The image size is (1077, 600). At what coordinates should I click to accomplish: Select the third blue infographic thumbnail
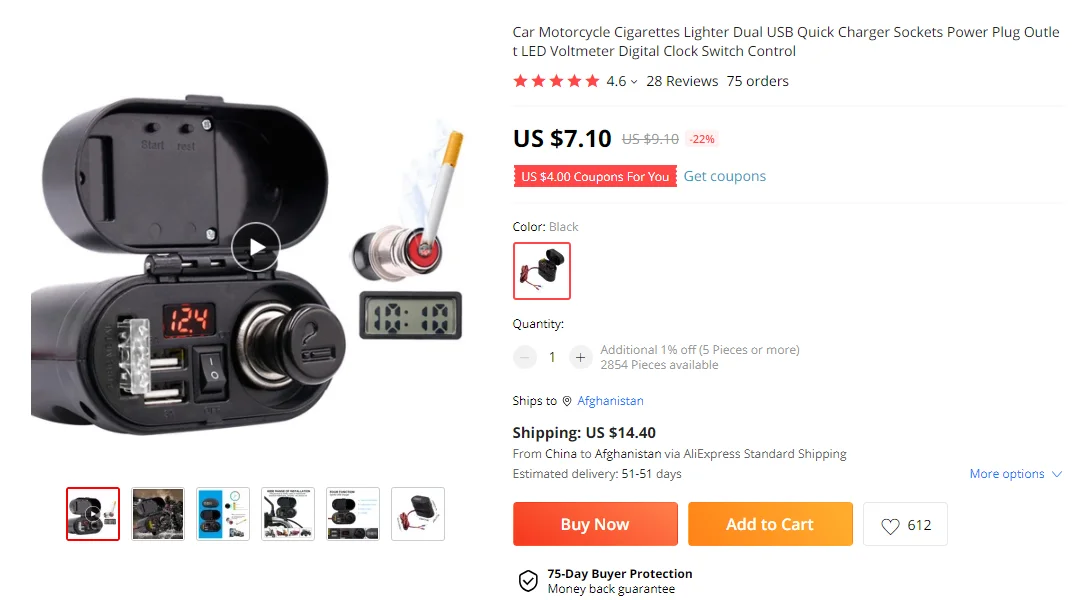(x=223, y=514)
